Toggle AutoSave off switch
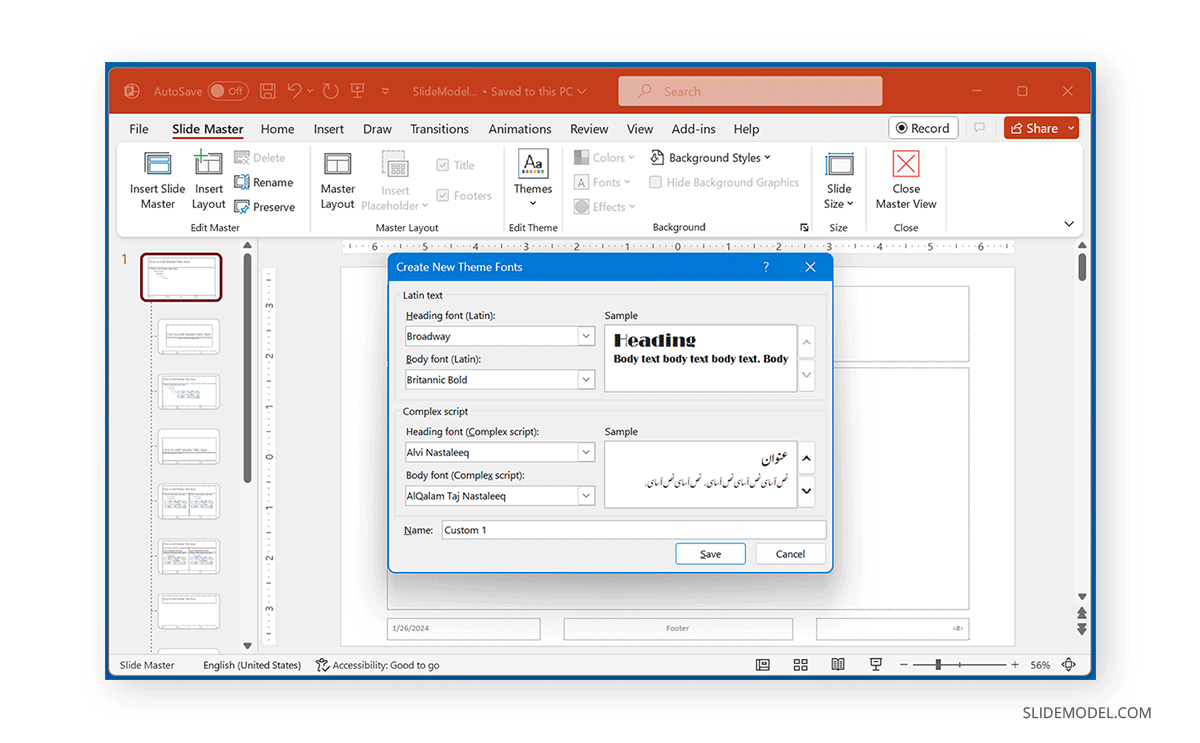 pos(228,90)
